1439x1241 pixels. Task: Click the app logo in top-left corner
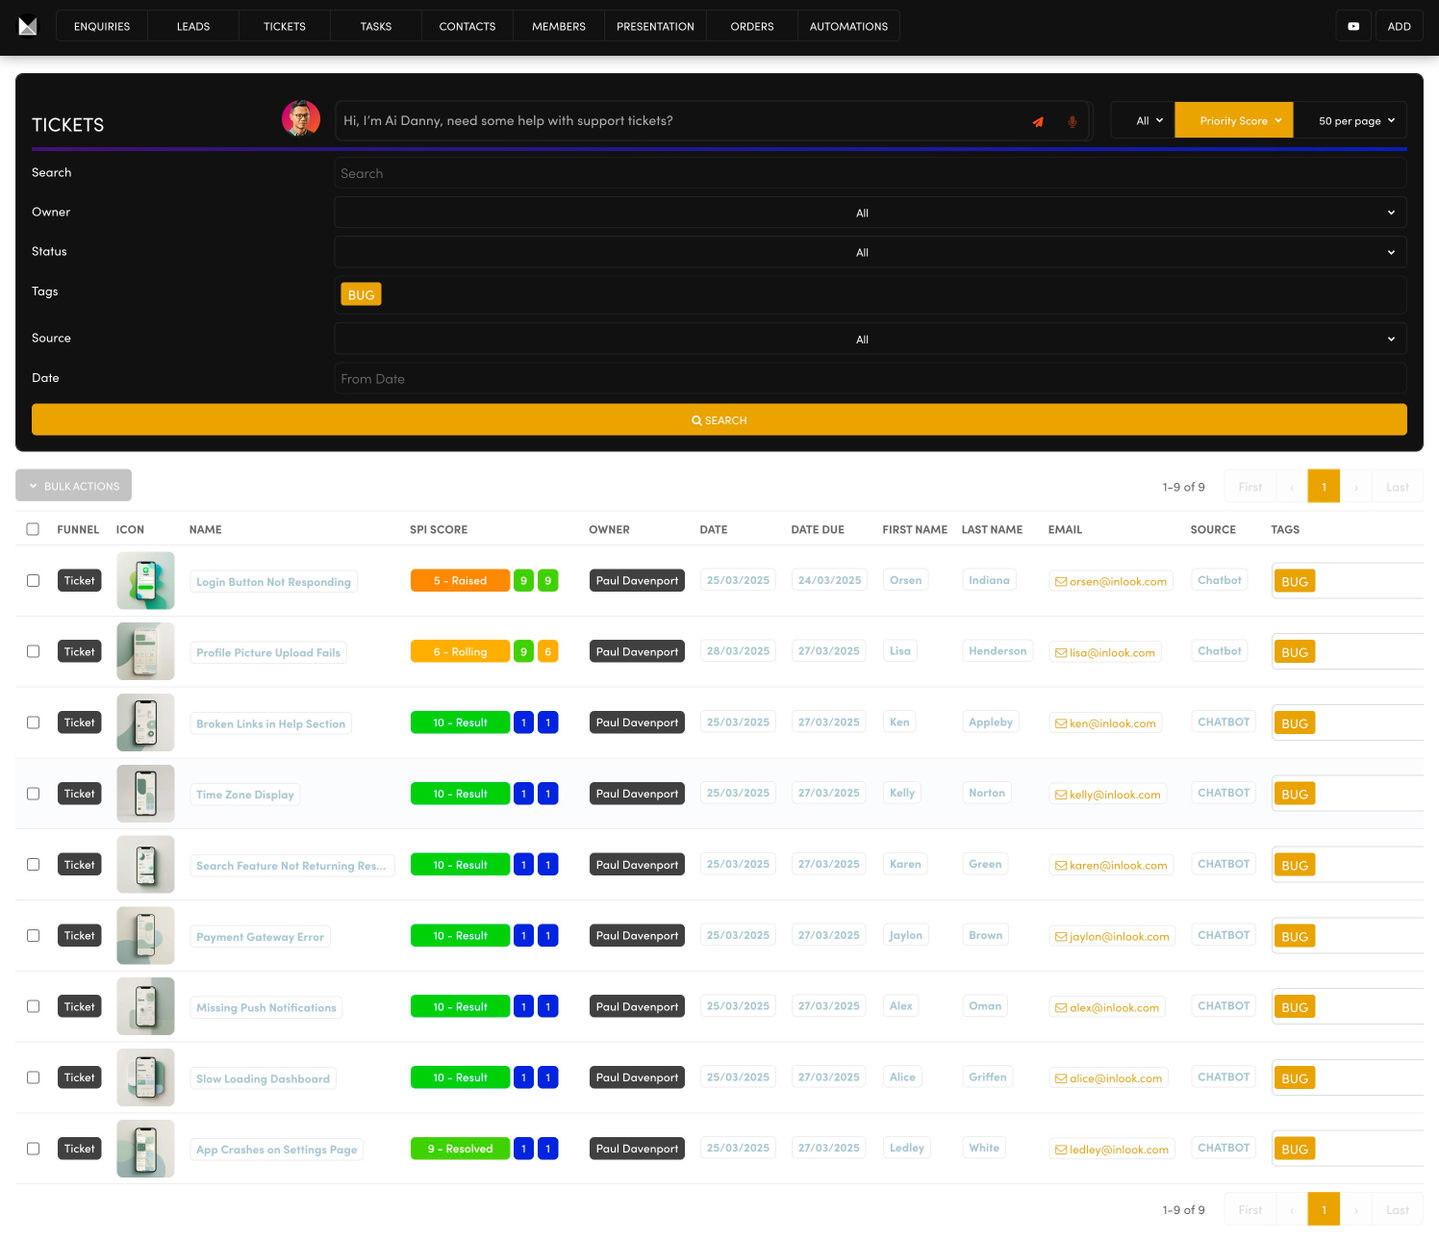28,27
